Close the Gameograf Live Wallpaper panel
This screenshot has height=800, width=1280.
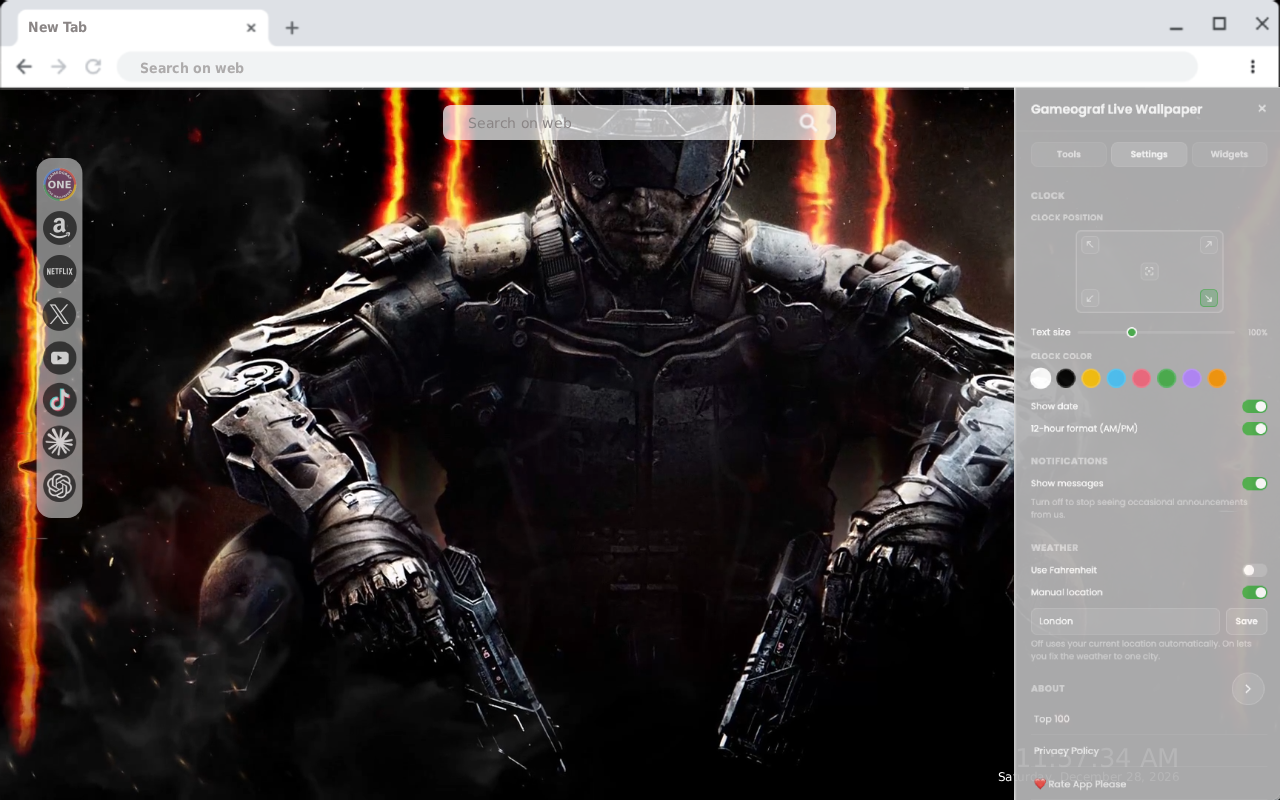point(1262,108)
